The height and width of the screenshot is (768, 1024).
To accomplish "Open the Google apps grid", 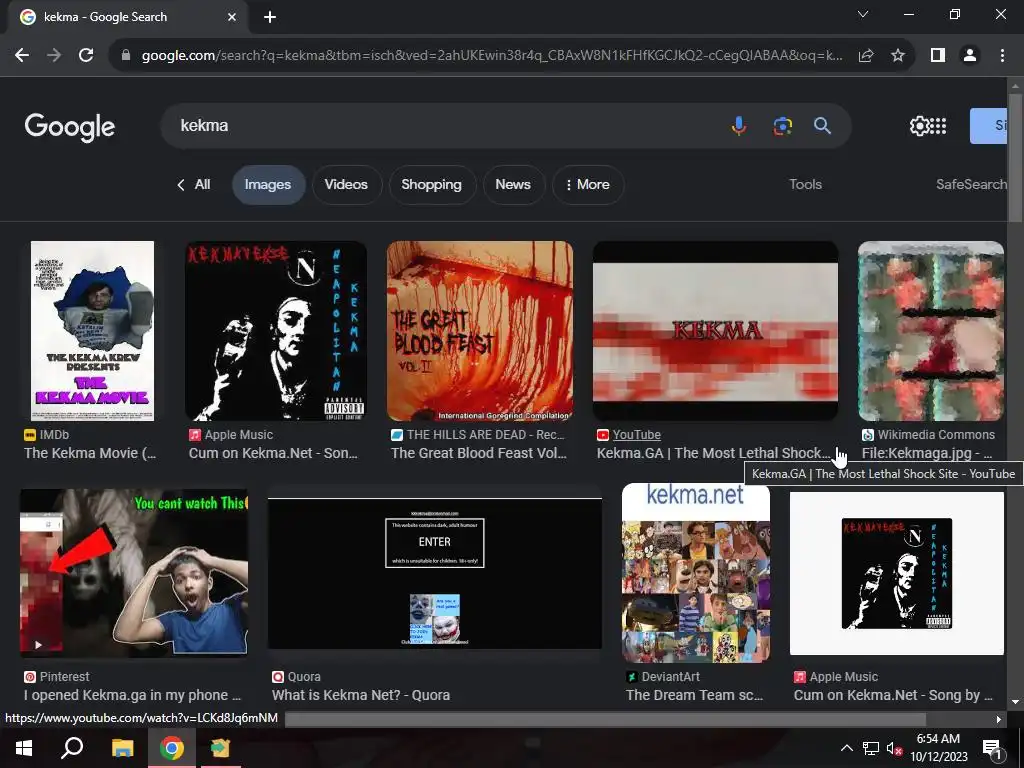I will pyautogui.click(x=938, y=125).
